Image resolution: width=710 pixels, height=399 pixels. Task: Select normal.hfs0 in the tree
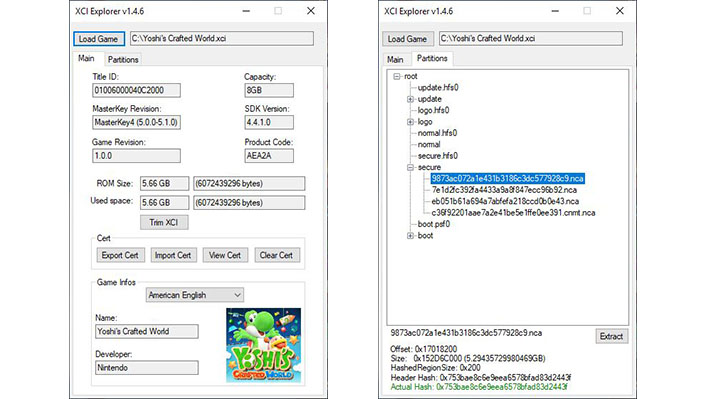coord(437,133)
